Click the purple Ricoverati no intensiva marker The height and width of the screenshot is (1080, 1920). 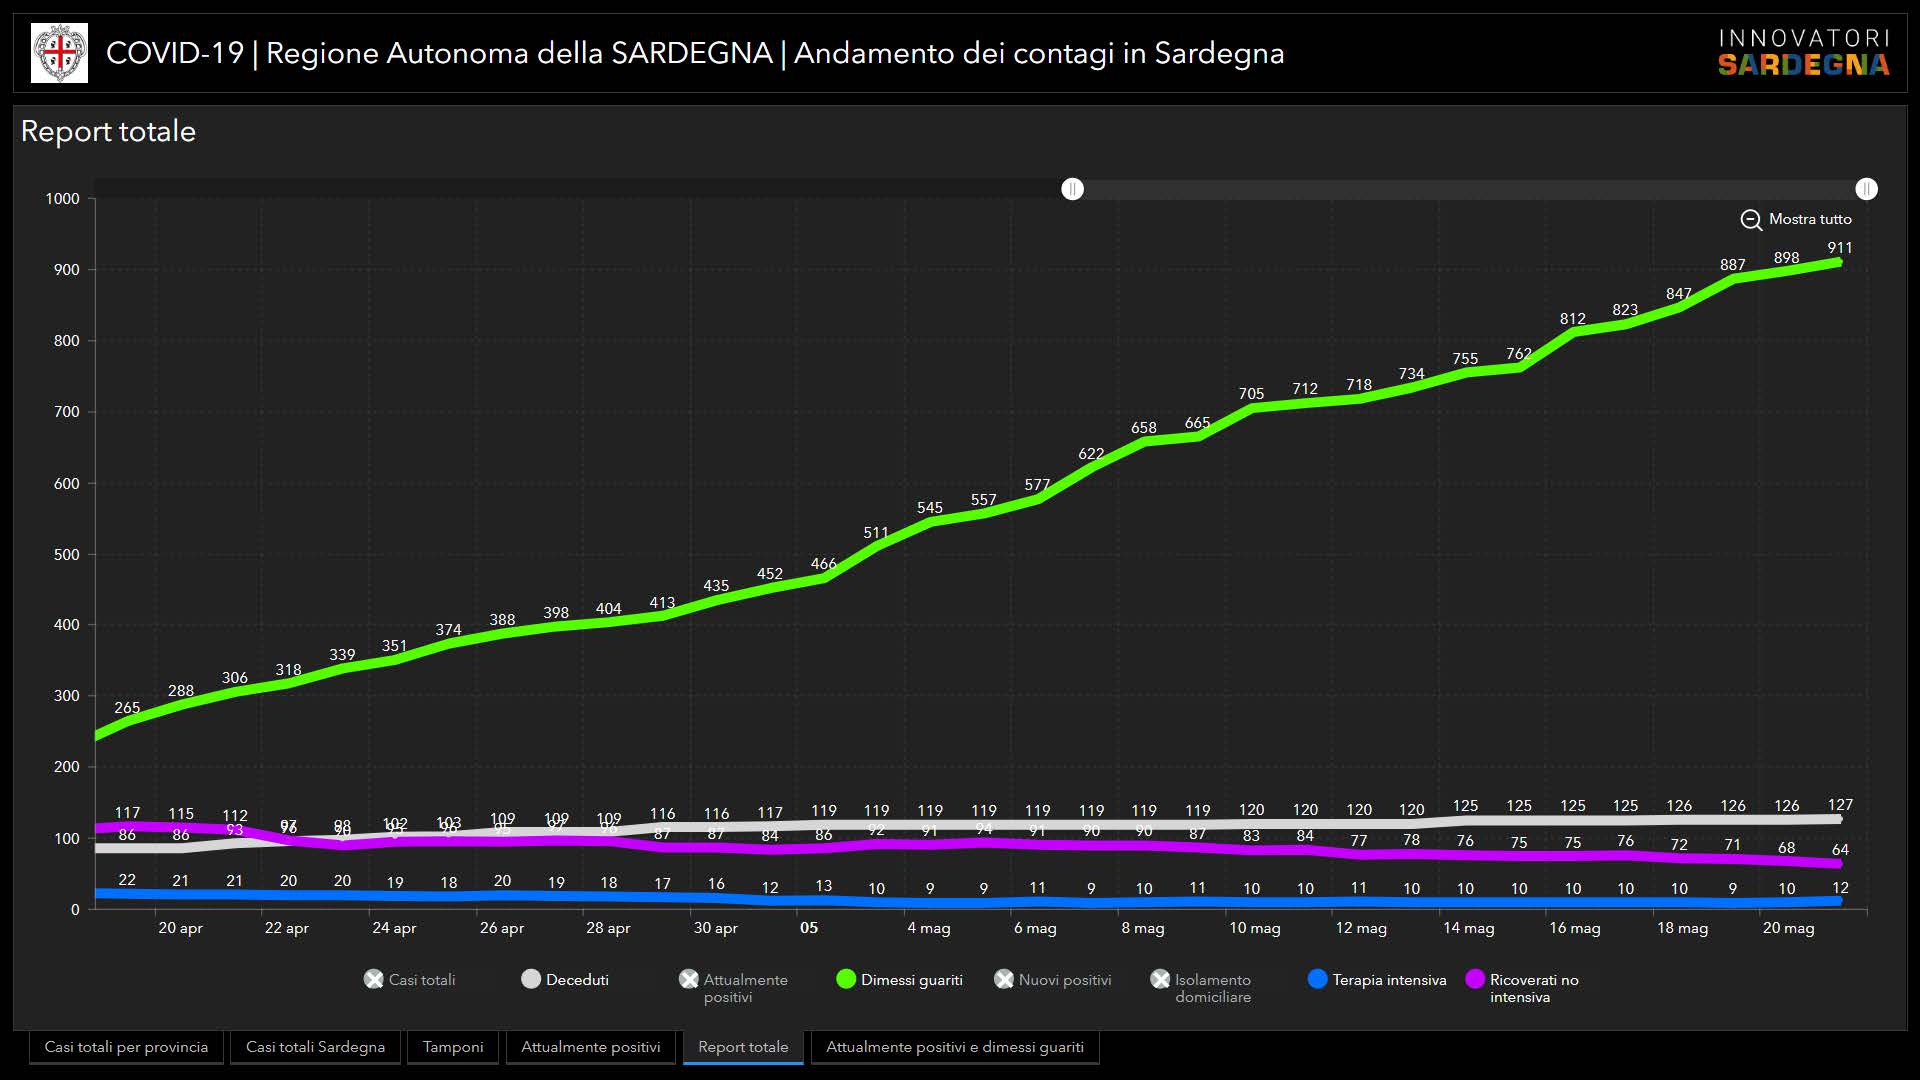(1475, 980)
